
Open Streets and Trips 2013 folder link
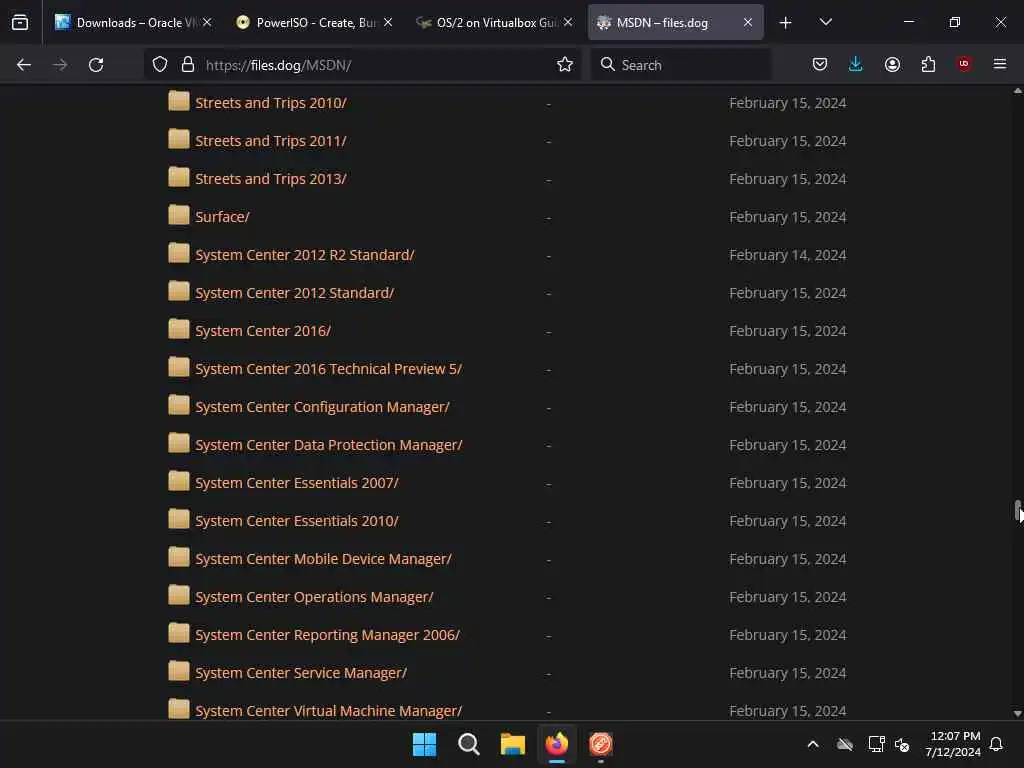pos(271,179)
